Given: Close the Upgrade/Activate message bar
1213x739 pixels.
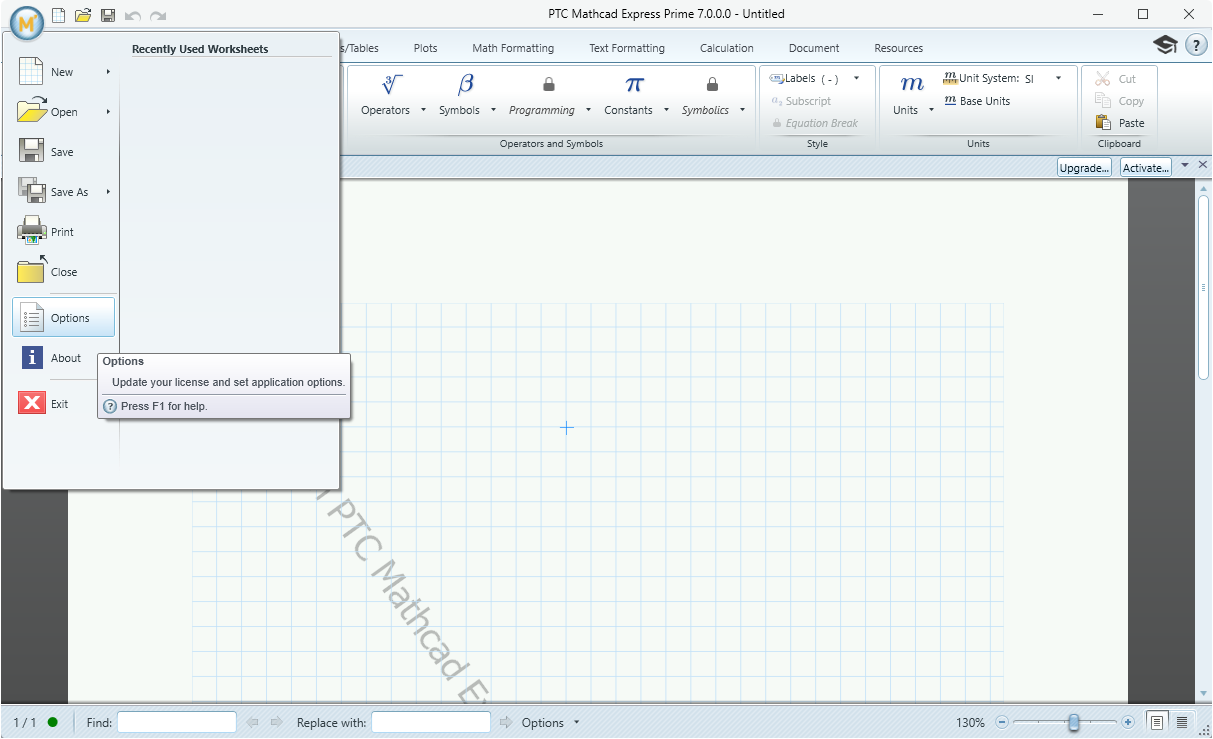Looking at the screenshot, I should 1203,165.
